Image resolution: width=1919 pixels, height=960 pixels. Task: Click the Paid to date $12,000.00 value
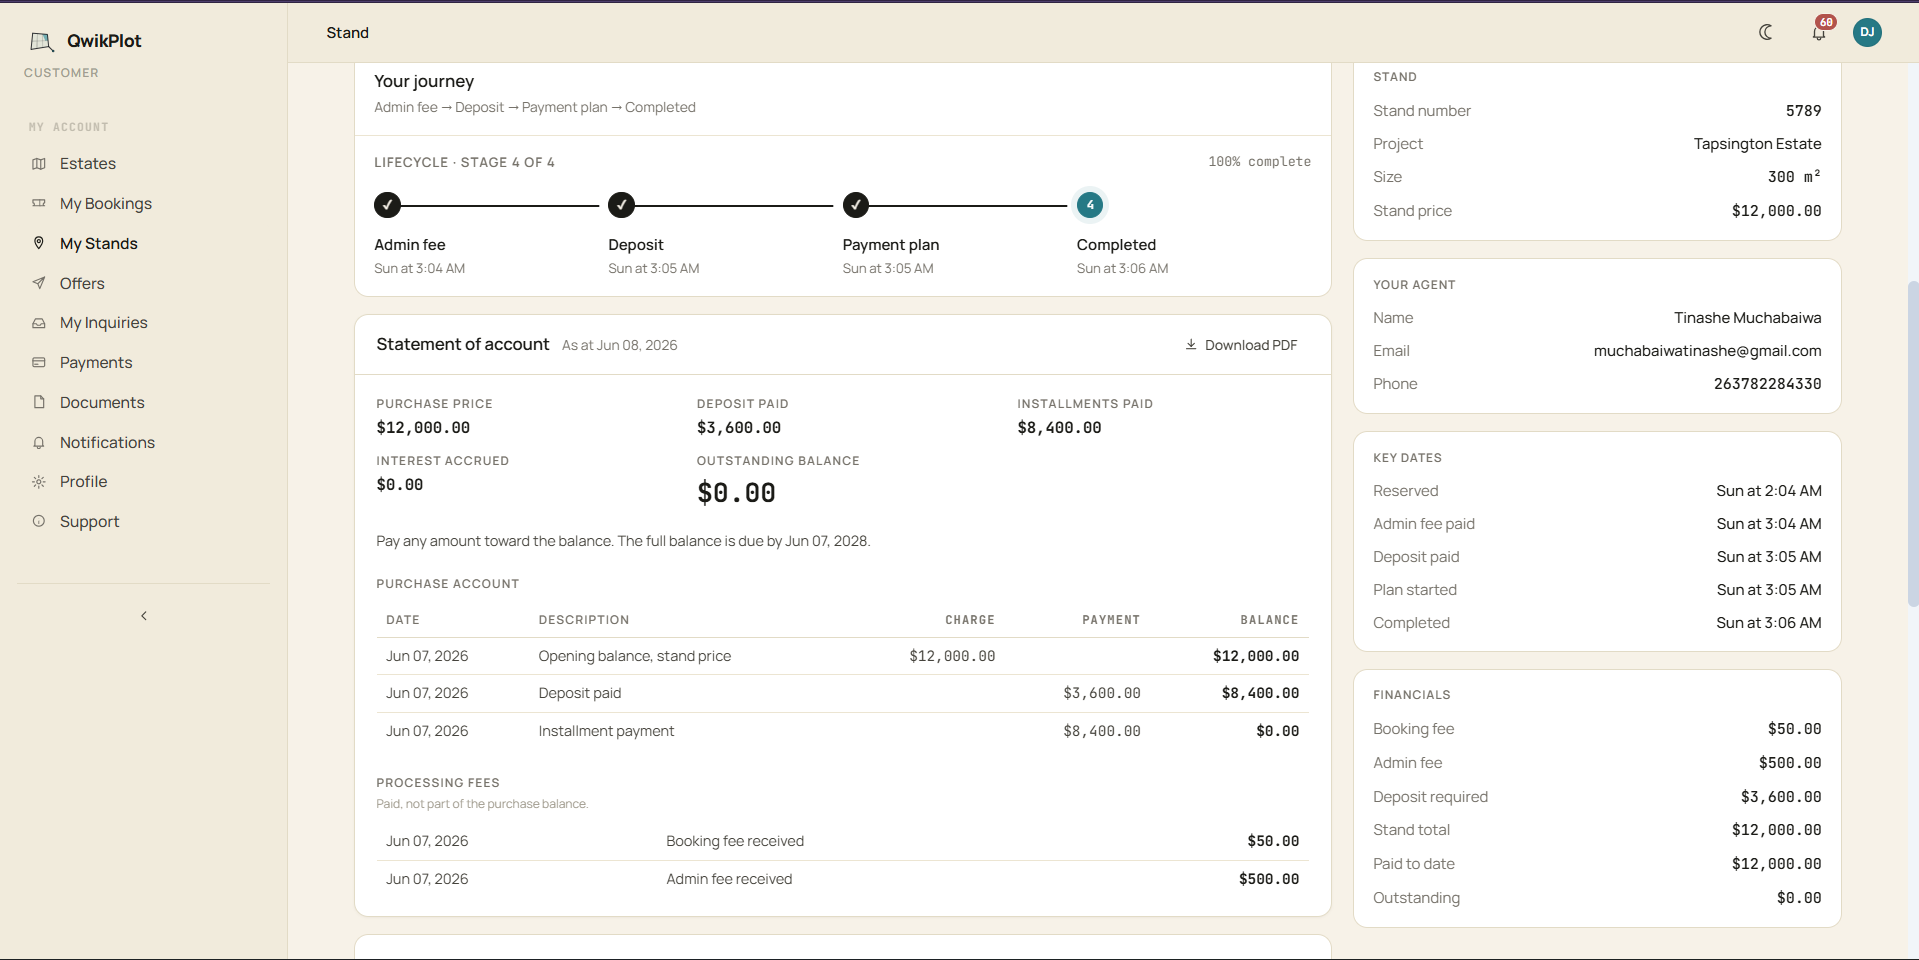tap(1776, 864)
